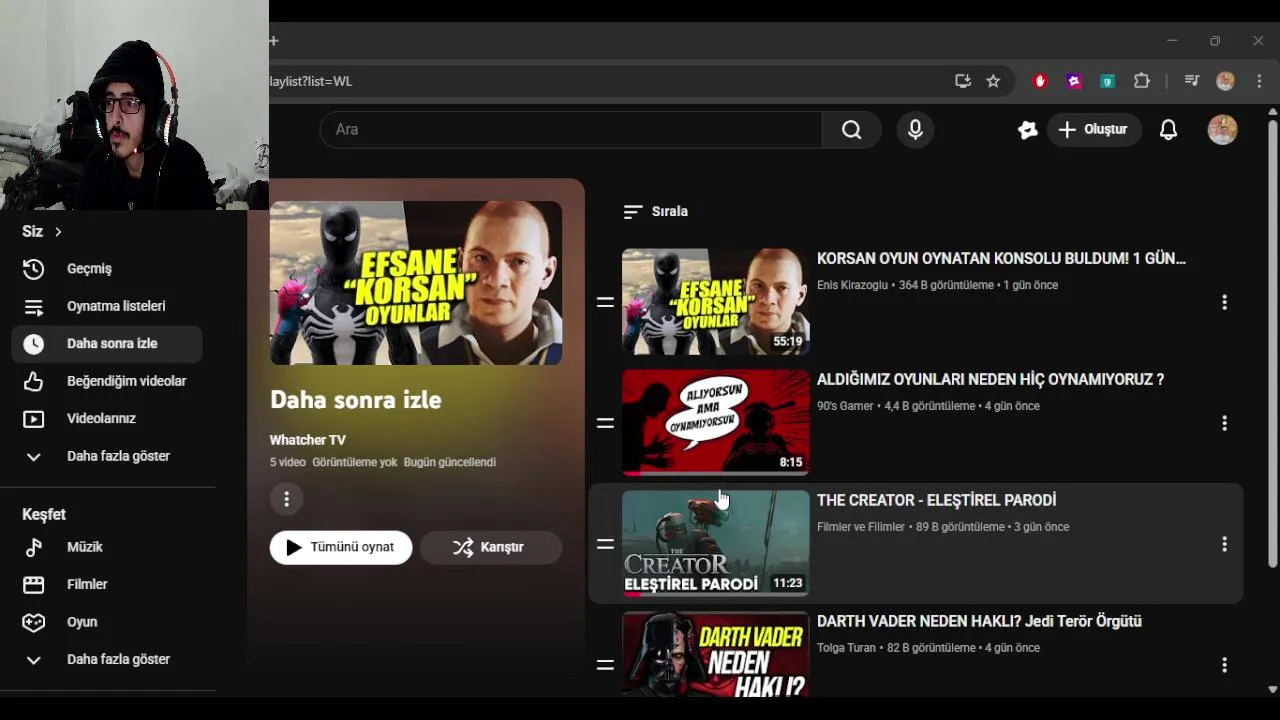Bookmark the page with the star icon
This screenshot has width=1280, height=720.
coord(993,81)
